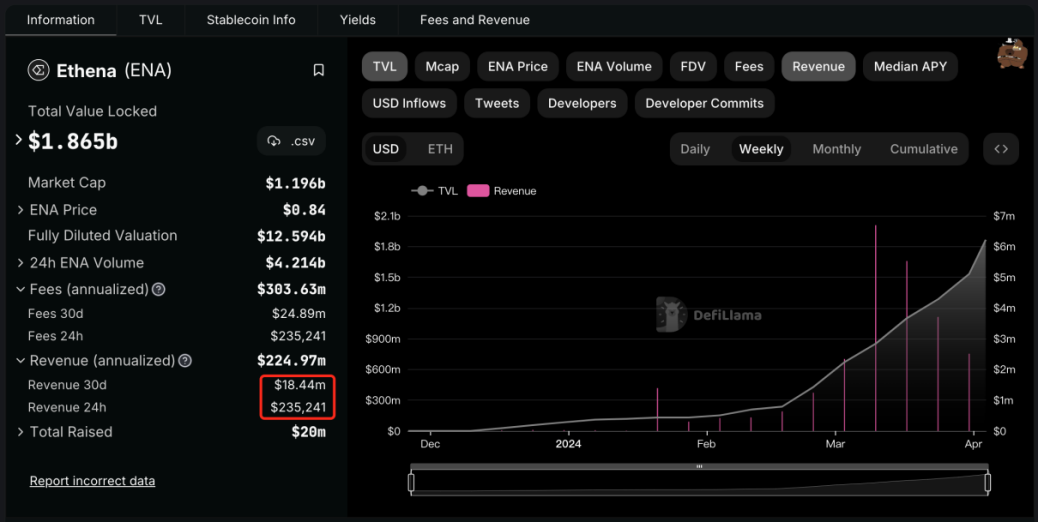Open the Information tab
The image size is (1038, 522).
point(60,20)
